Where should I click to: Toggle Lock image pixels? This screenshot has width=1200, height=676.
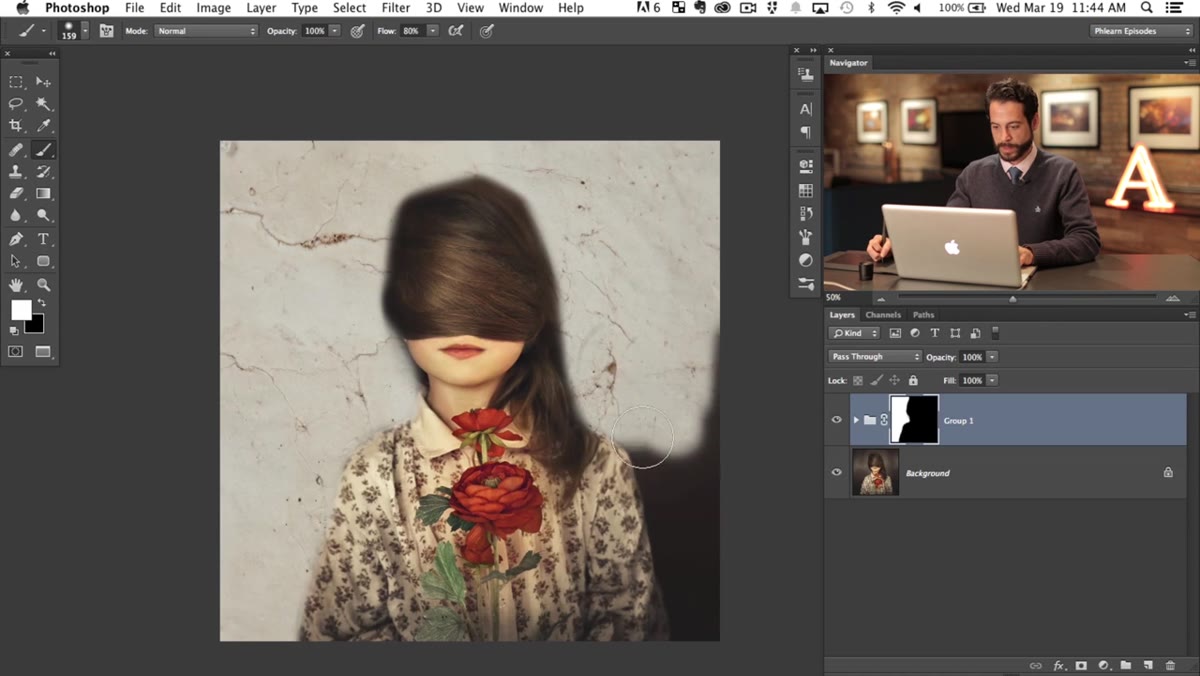[x=876, y=381]
